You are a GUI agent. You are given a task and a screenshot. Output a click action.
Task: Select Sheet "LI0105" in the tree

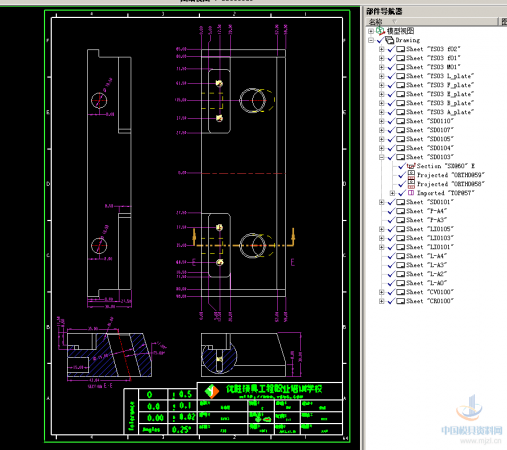430,229
